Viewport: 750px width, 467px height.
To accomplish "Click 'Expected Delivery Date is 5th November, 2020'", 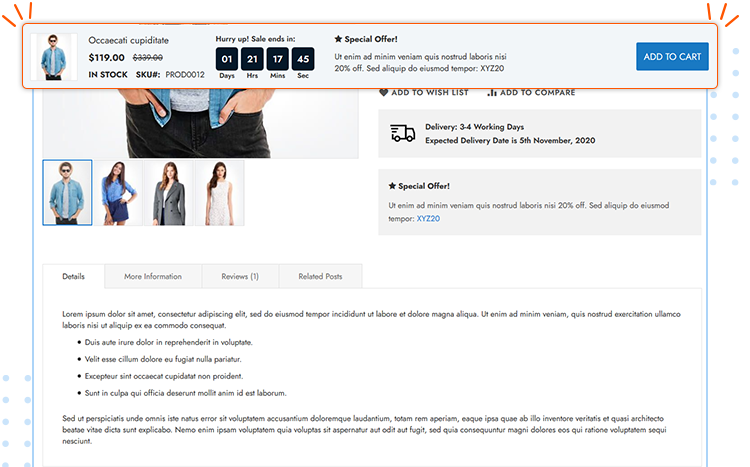I will coord(510,140).
